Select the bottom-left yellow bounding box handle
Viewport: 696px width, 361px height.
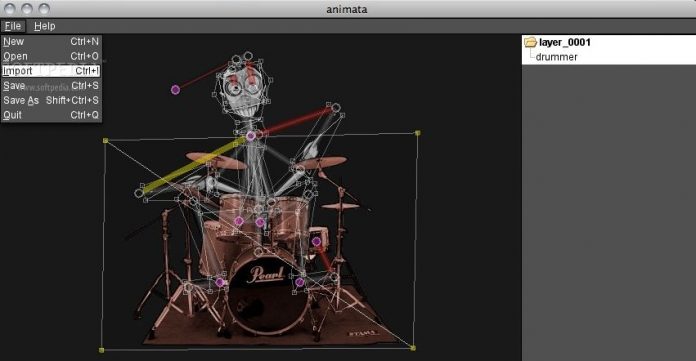pos(101,350)
